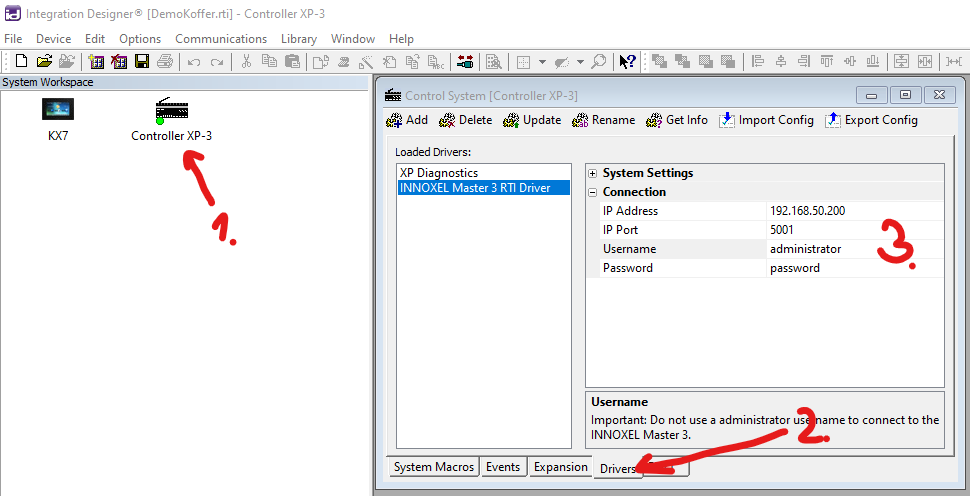Click the Open file folder icon
The width and height of the screenshot is (970, 496).
point(44,61)
